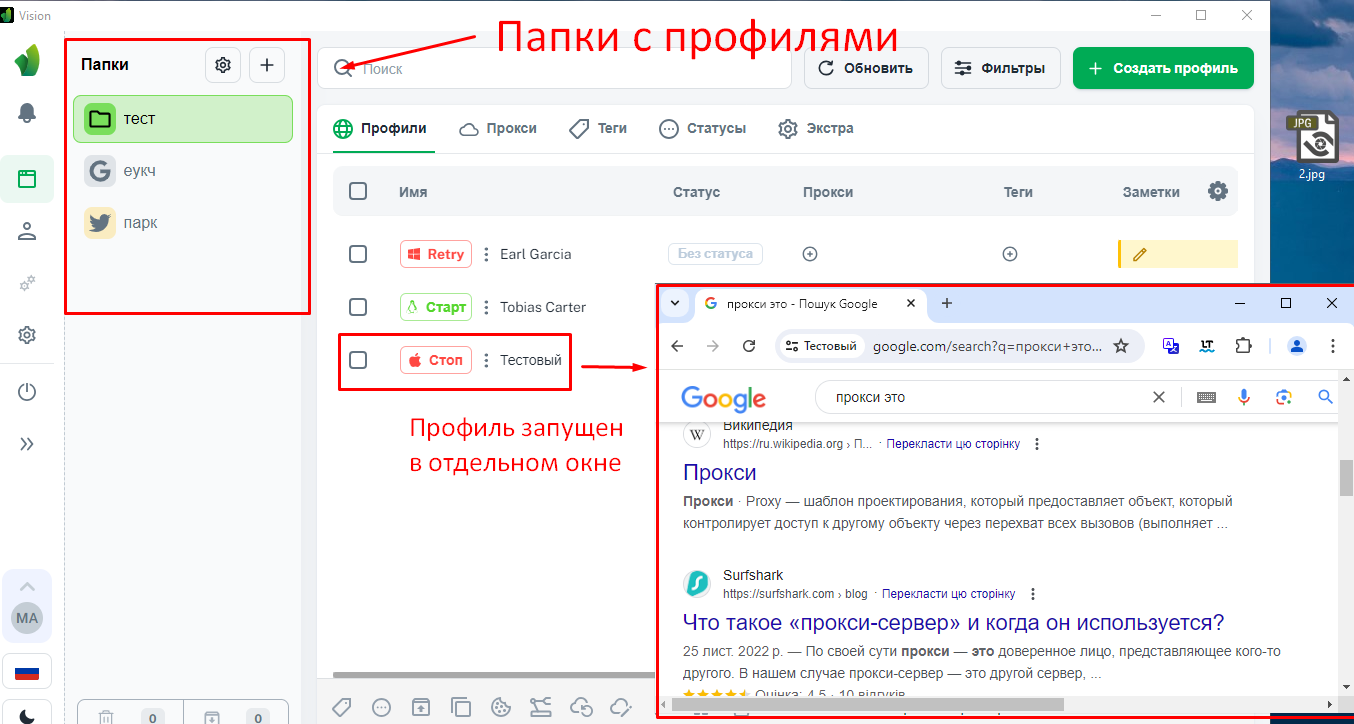Click the tag icon in bottom toolbar
This screenshot has height=724, width=1354.
tap(341, 707)
